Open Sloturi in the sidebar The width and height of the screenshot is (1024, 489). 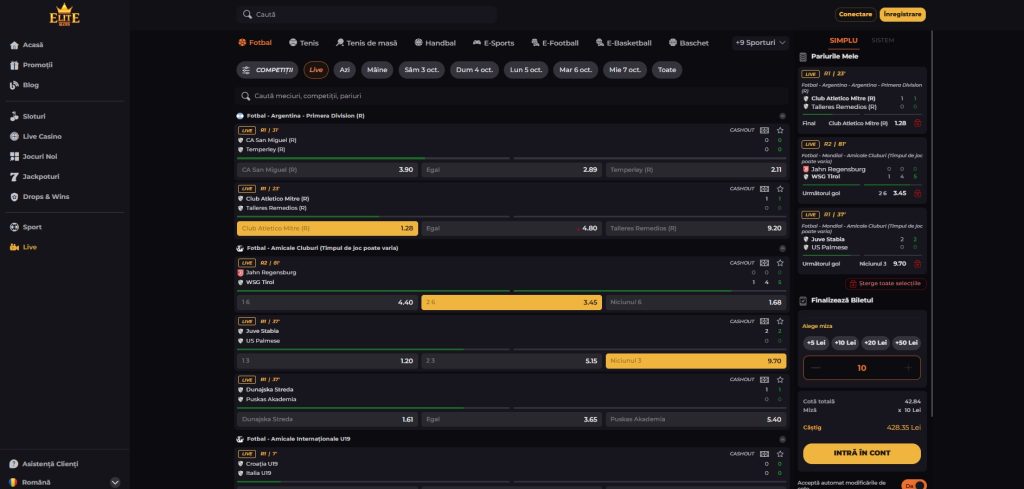tap(34, 116)
